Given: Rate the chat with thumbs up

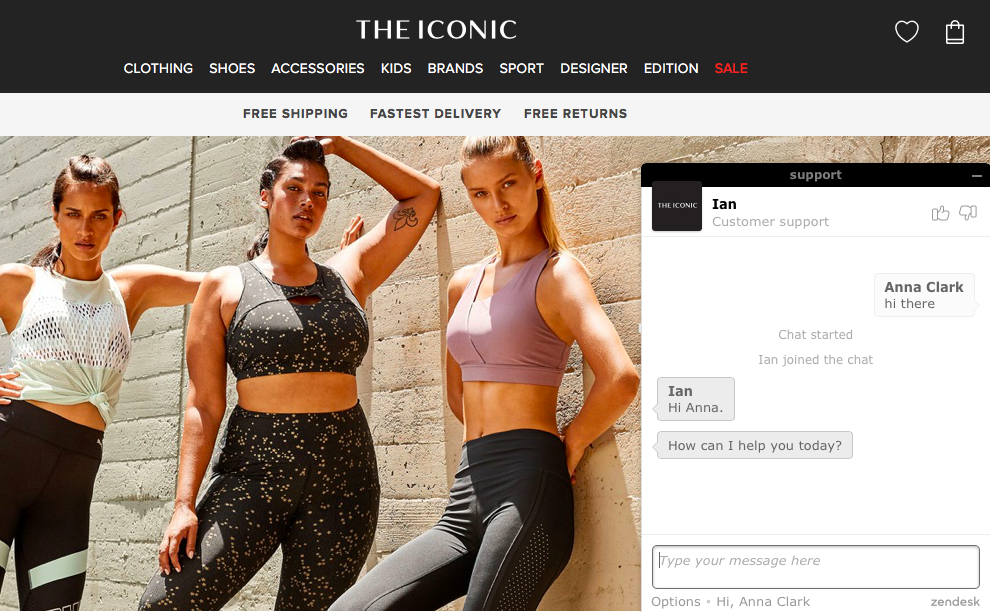Looking at the screenshot, I should [x=940, y=213].
